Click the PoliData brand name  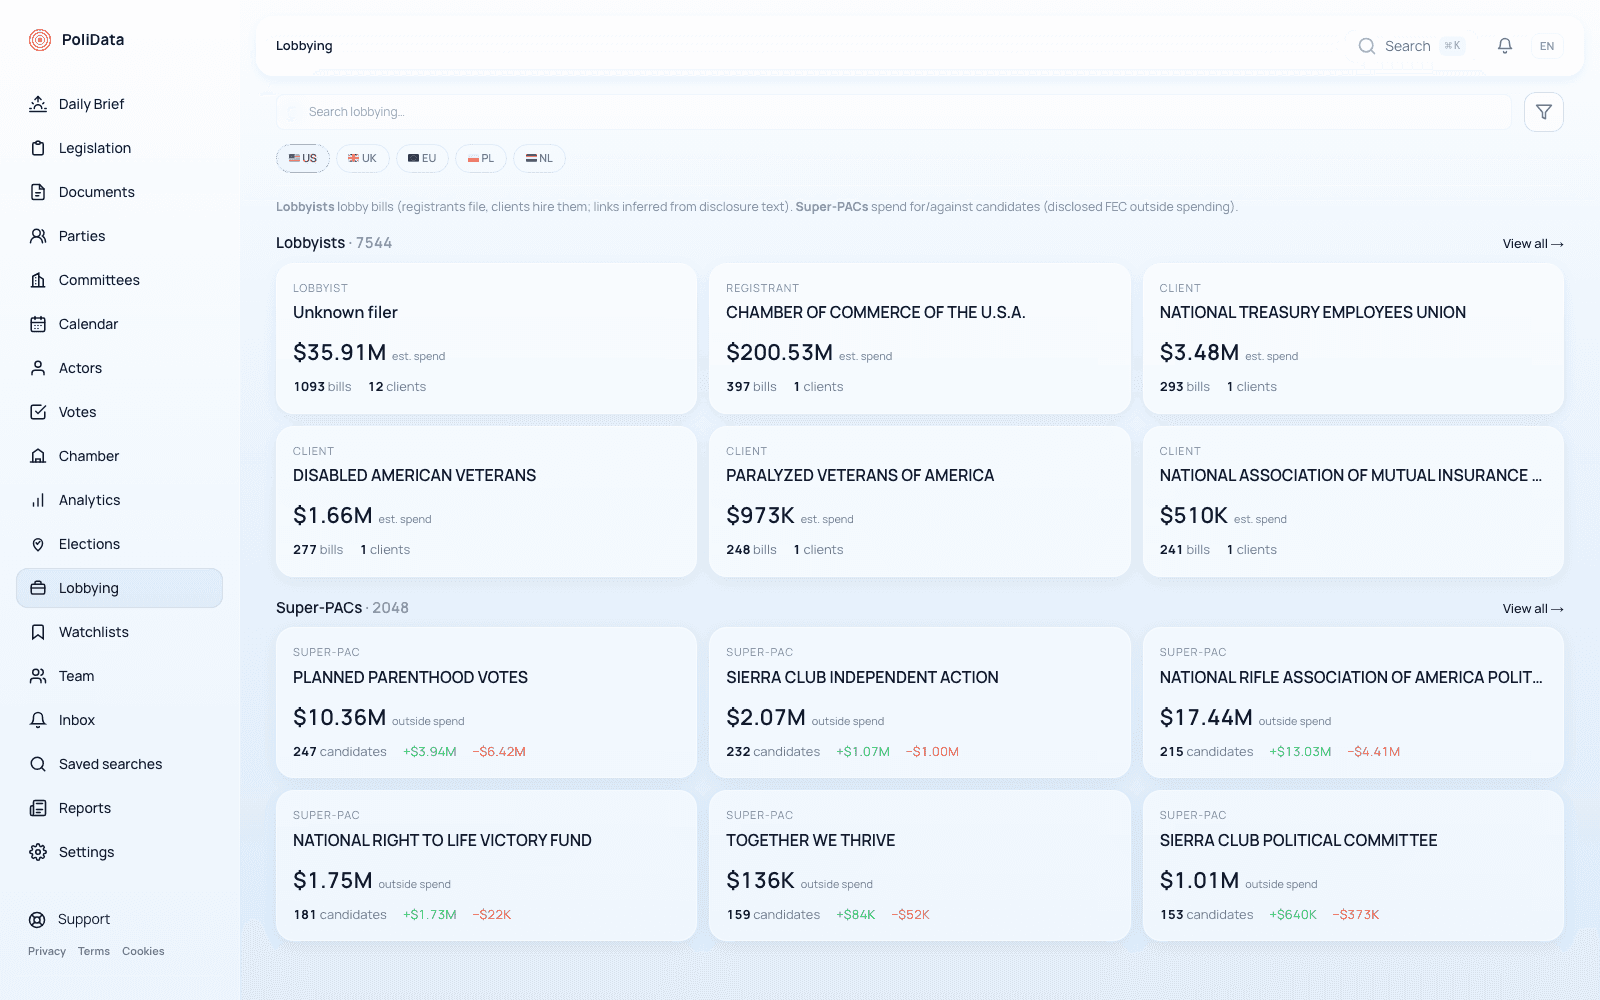(93, 40)
